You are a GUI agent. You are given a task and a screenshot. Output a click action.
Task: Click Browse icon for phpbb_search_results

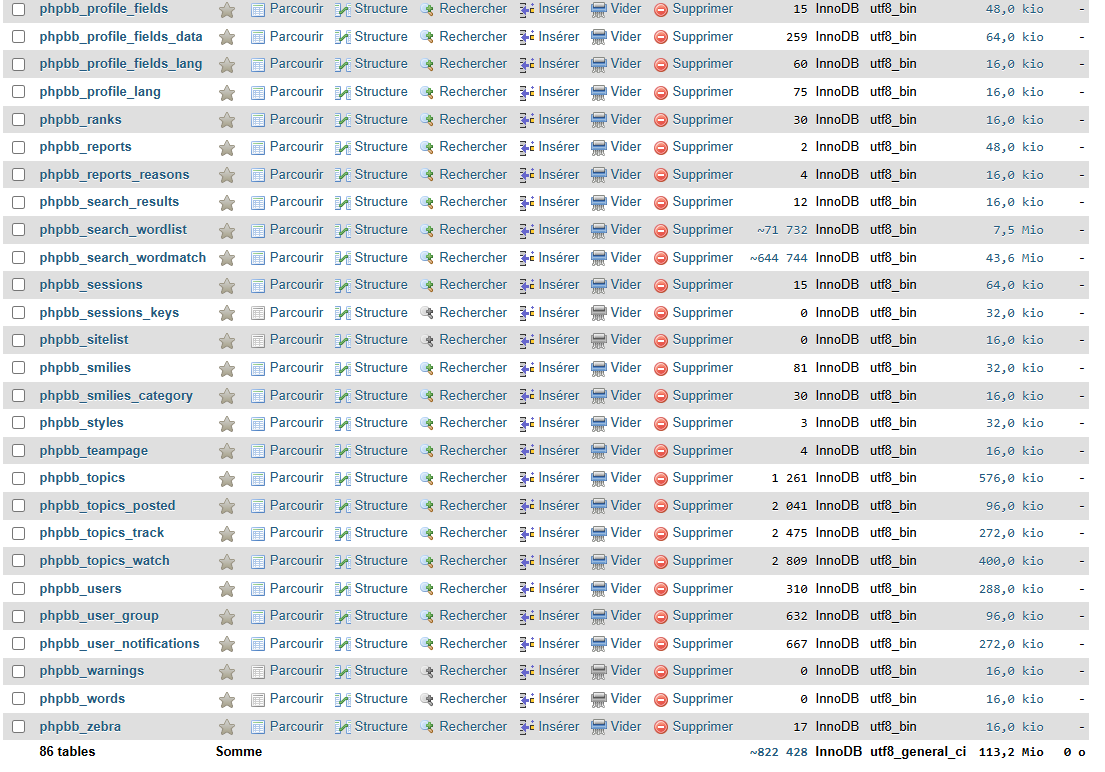point(258,203)
